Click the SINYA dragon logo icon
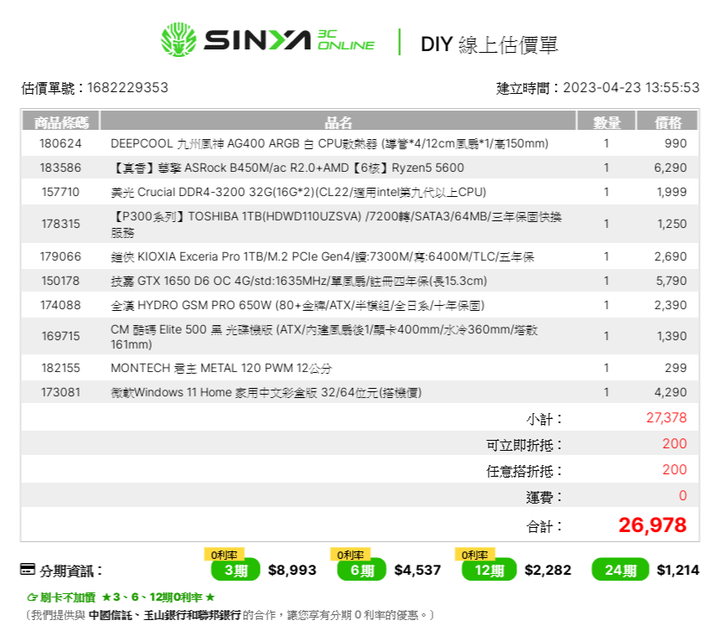This screenshot has width=720, height=641. (178, 40)
